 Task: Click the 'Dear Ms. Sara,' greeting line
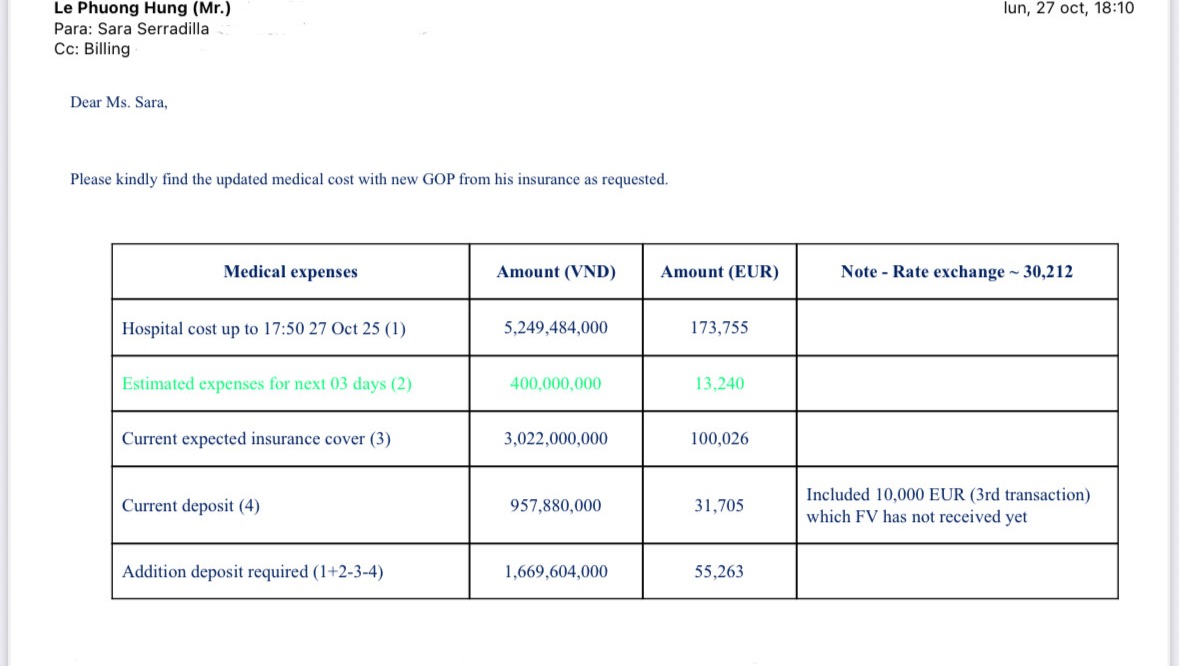tap(119, 102)
